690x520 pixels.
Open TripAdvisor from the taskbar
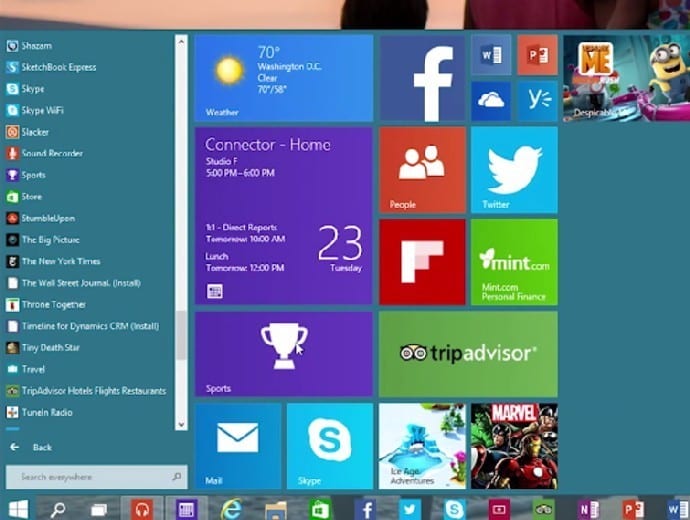pos(543,509)
